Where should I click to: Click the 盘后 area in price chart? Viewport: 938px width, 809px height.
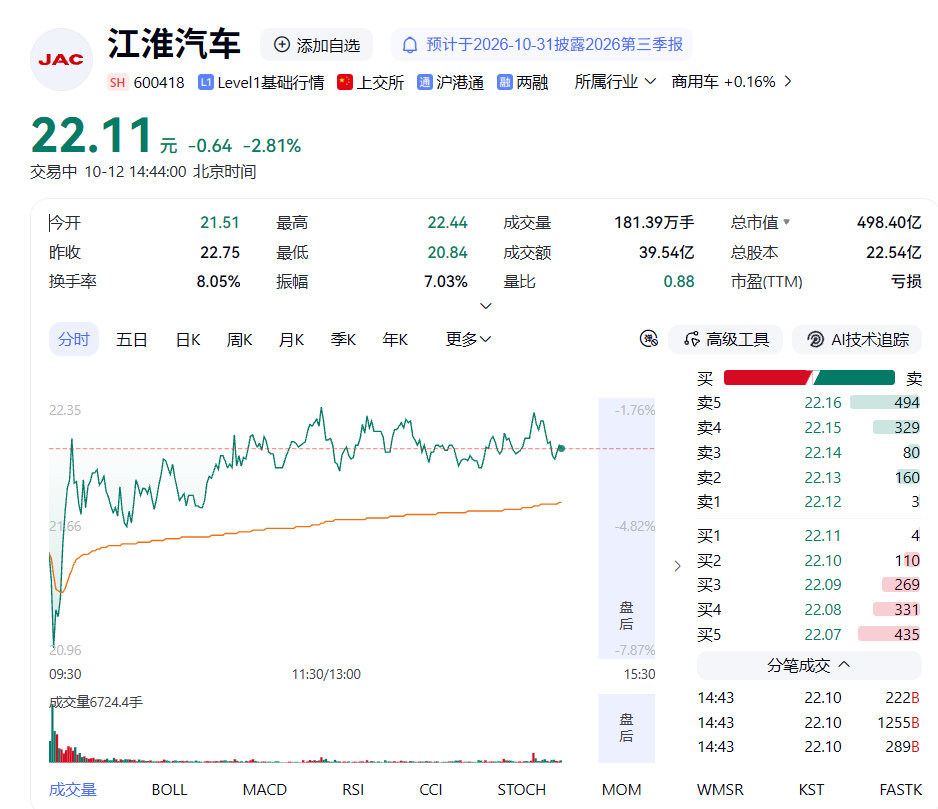(x=626, y=528)
